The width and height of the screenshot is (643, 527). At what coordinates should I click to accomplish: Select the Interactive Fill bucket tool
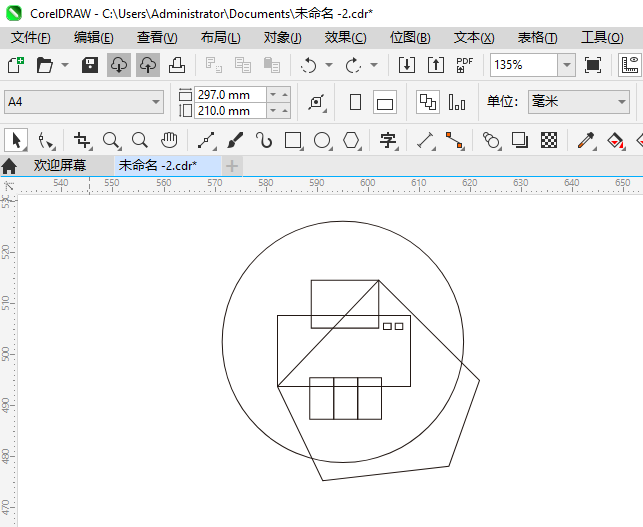tap(615, 140)
